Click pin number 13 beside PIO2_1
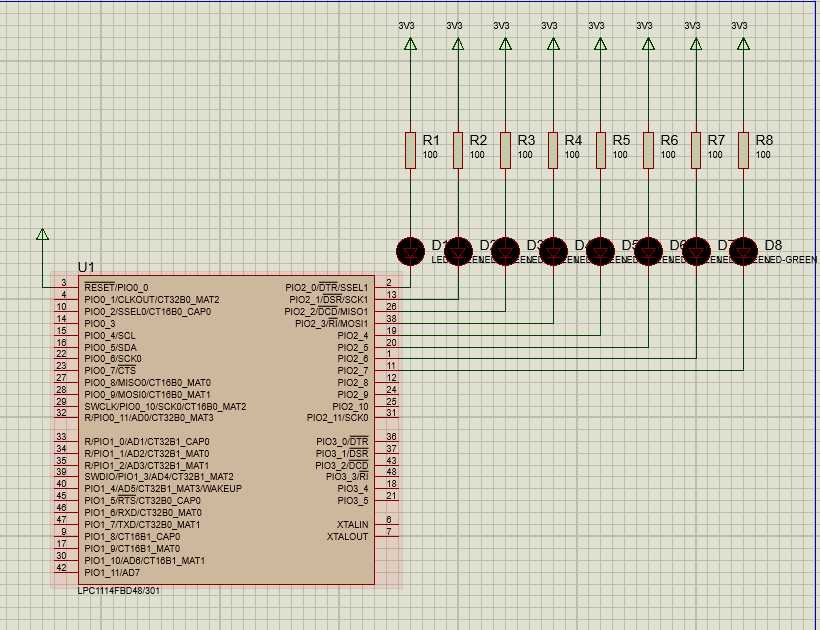 (391, 295)
